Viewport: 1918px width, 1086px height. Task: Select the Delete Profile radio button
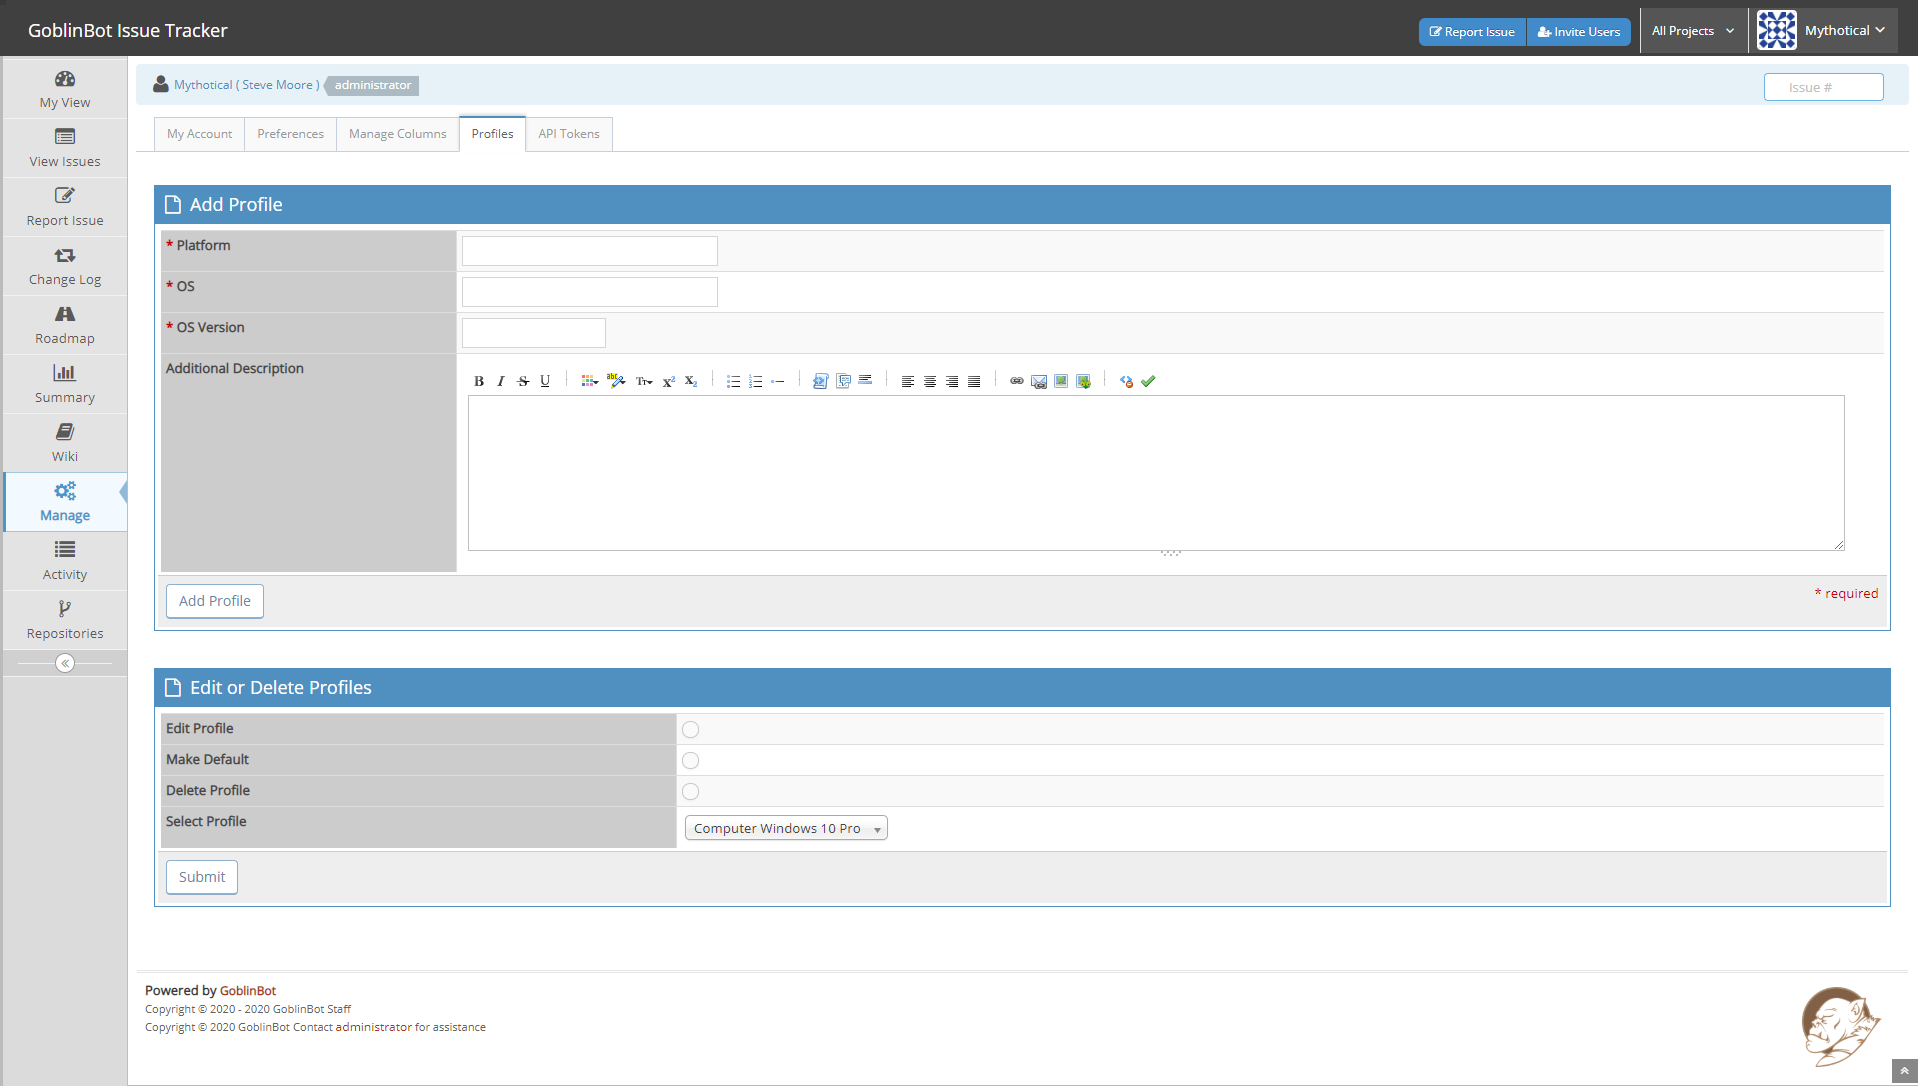[690, 792]
